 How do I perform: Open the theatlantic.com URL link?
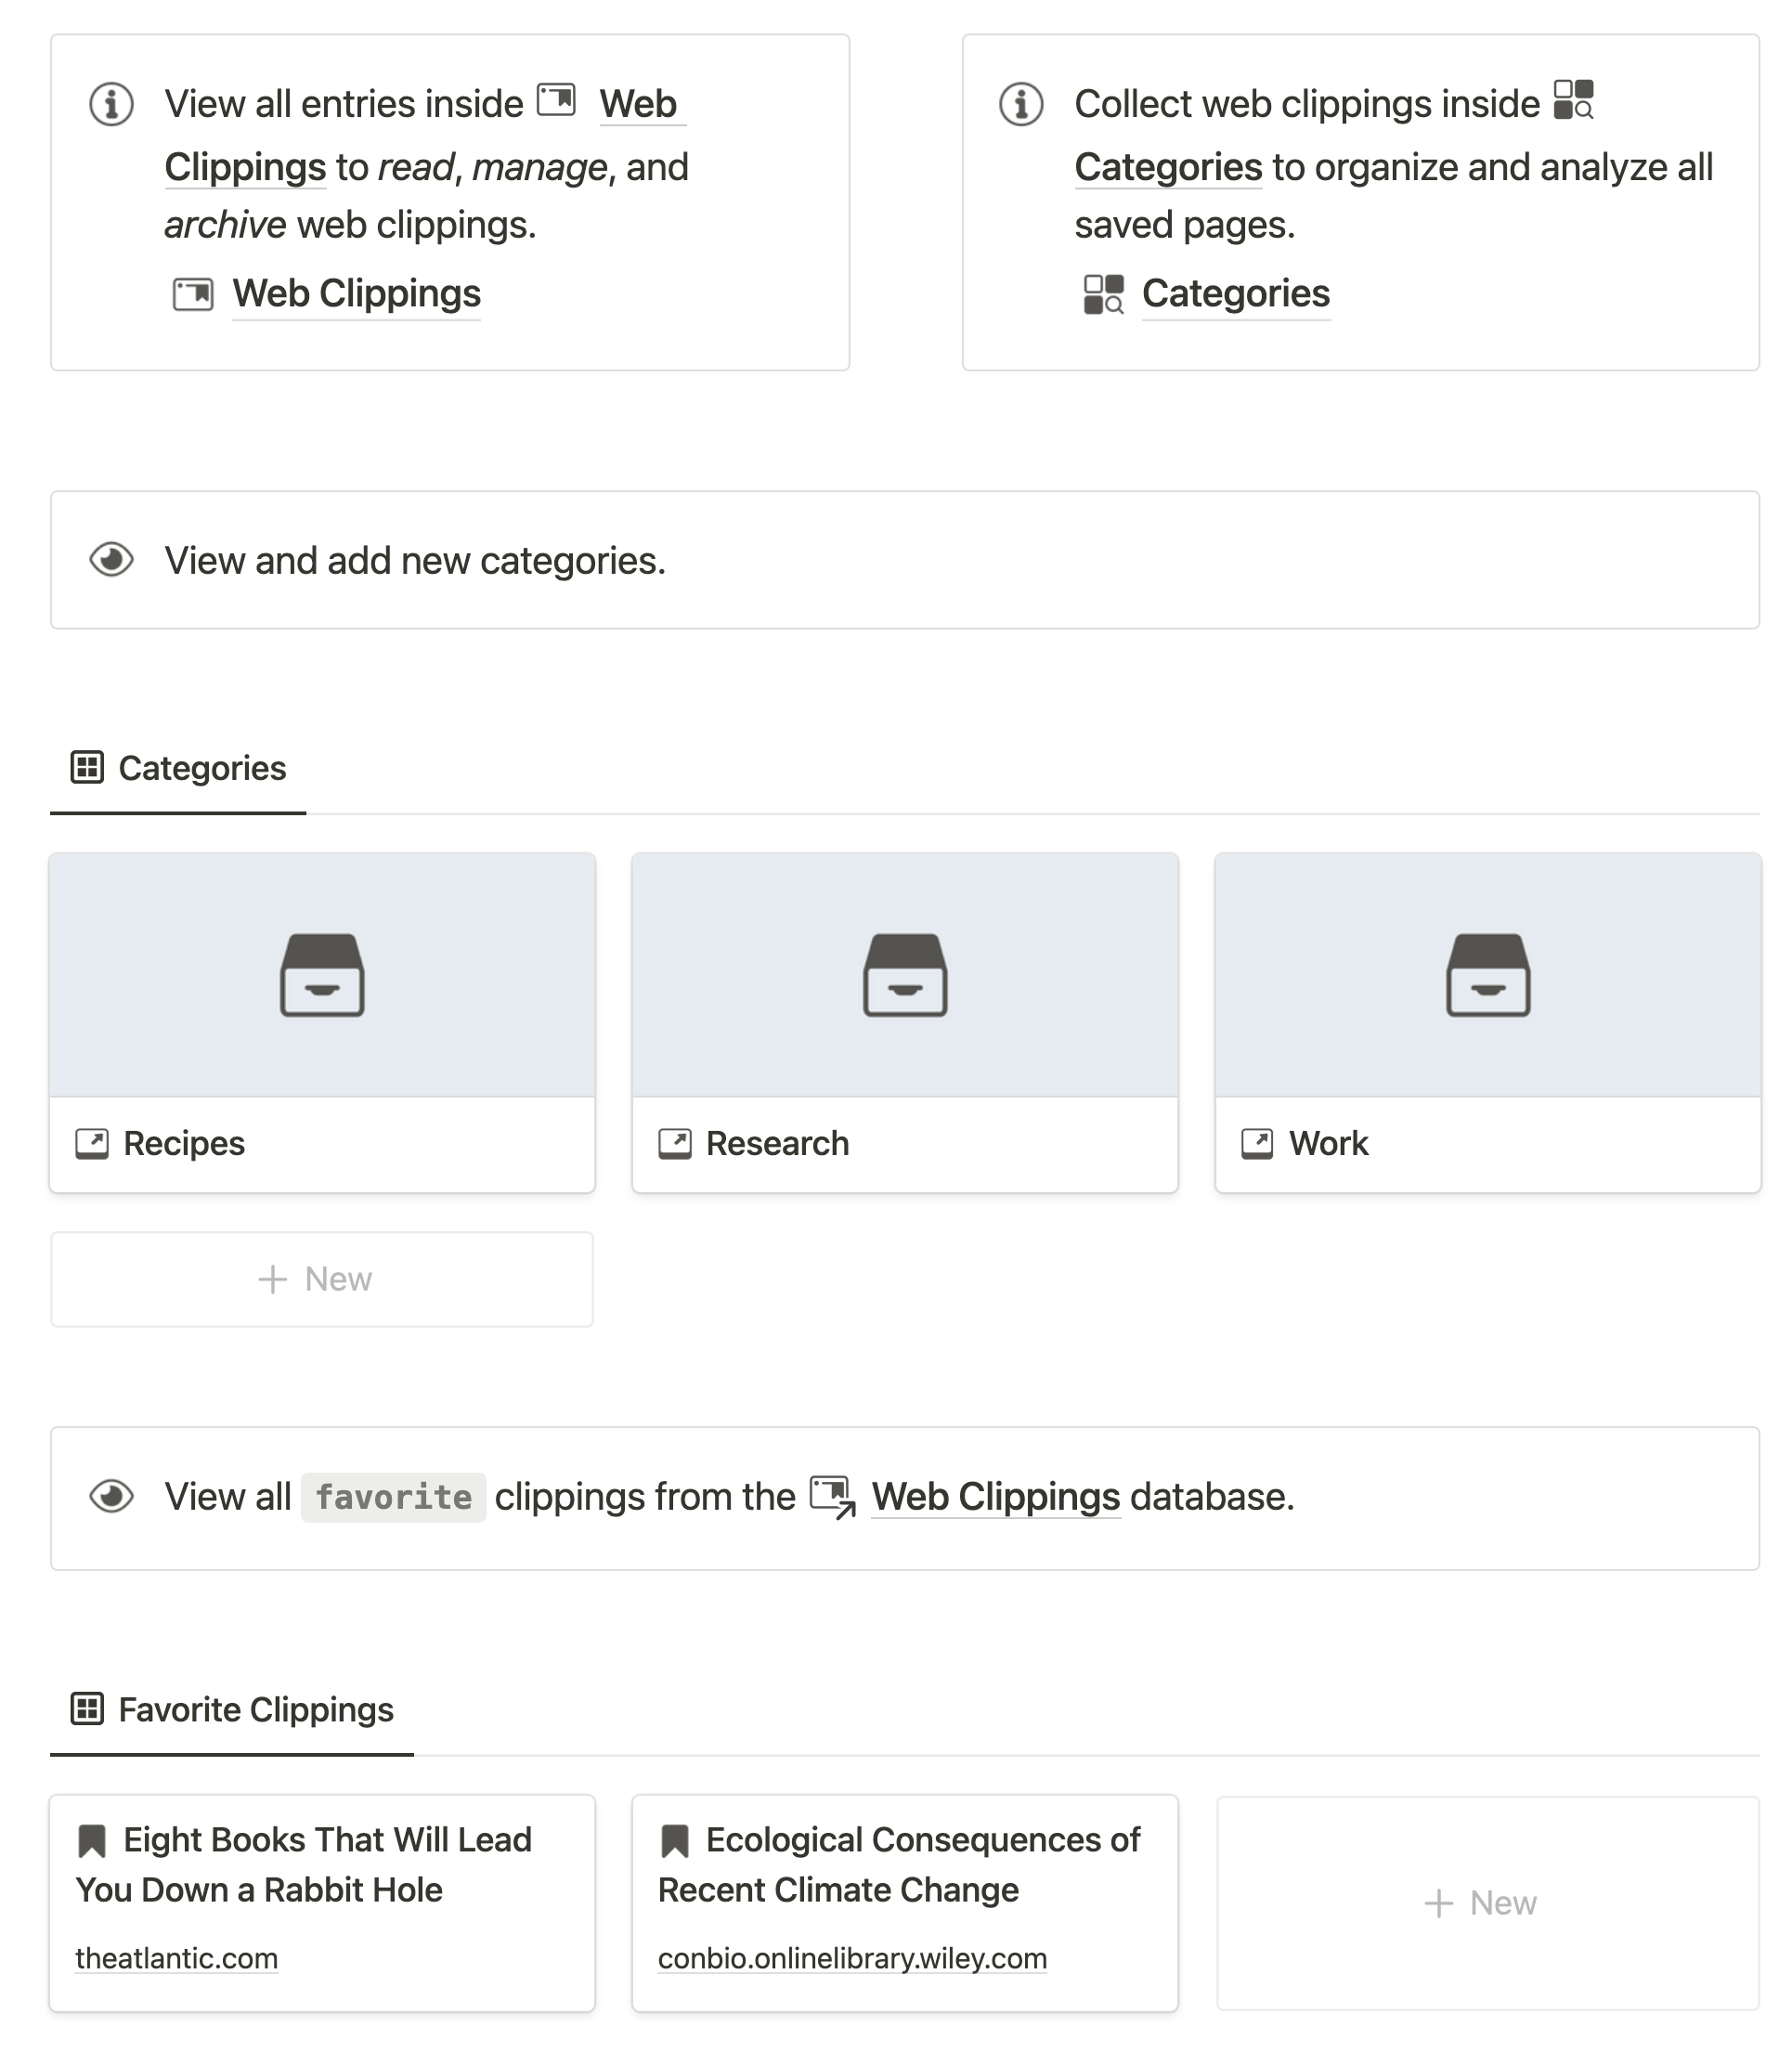pyautogui.click(x=177, y=1958)
